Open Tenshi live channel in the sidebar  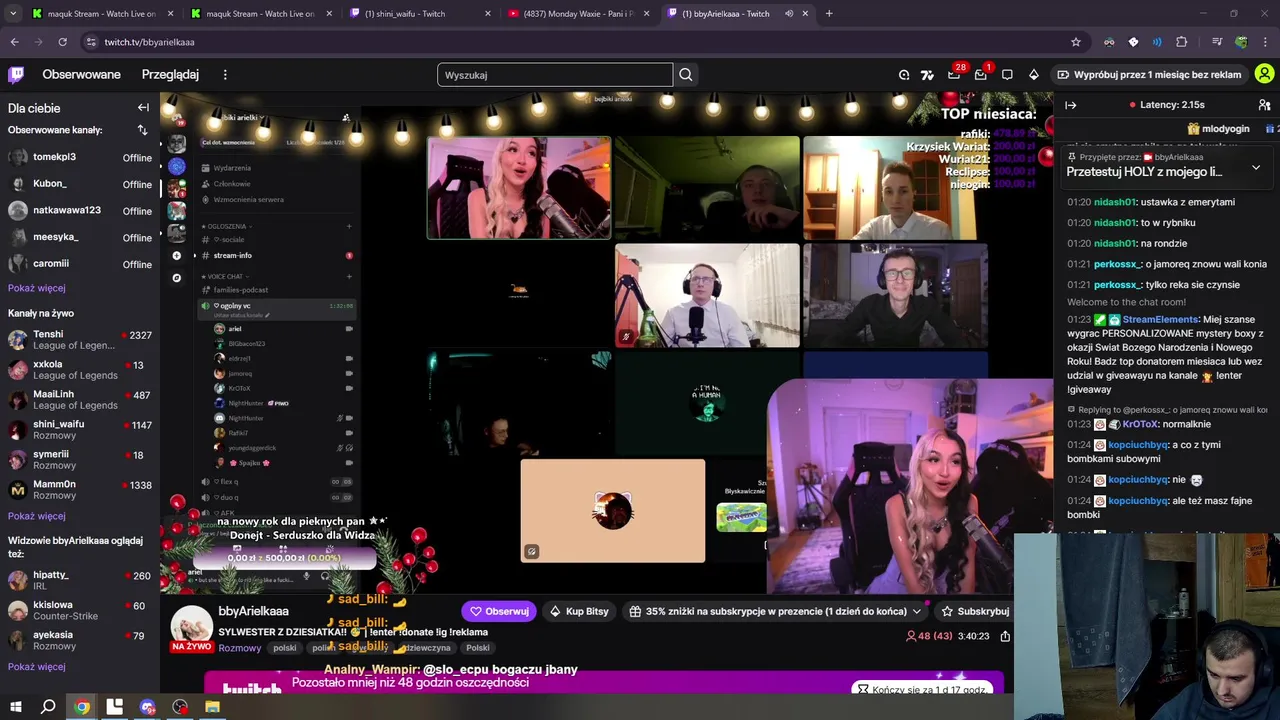pyautogui.click(x=80, y=340)
